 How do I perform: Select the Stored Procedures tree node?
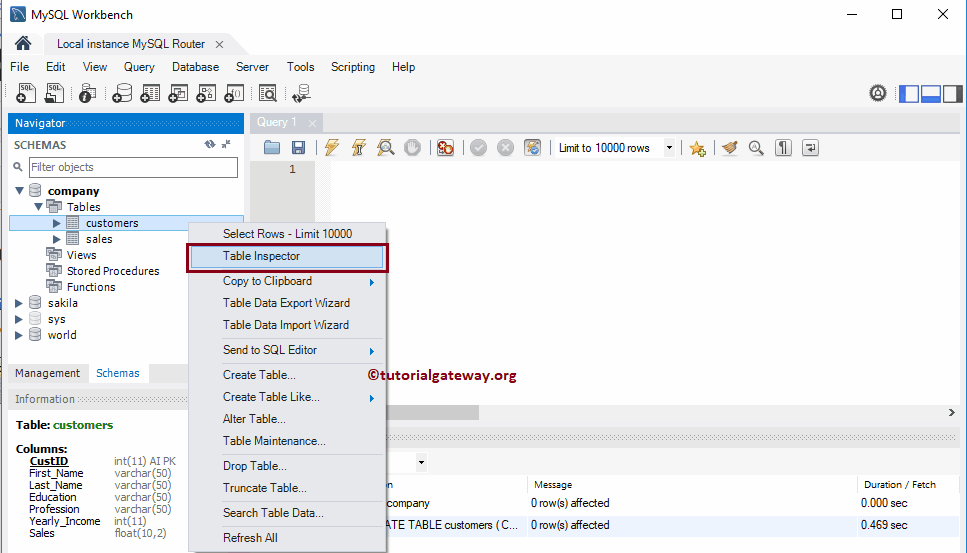click(113, 271)
